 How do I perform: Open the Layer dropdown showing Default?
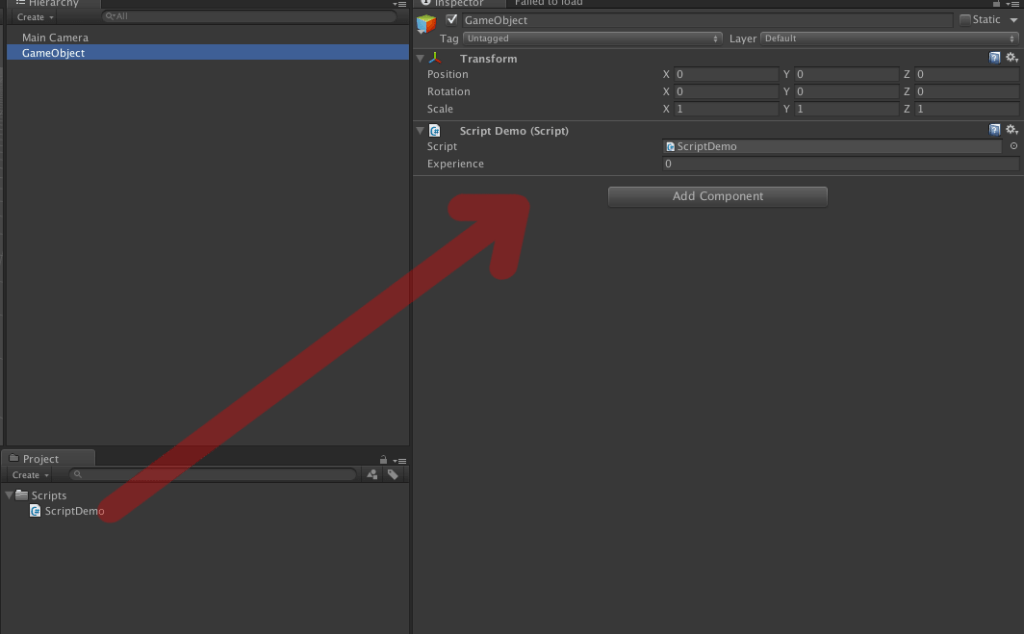point(889,39)
